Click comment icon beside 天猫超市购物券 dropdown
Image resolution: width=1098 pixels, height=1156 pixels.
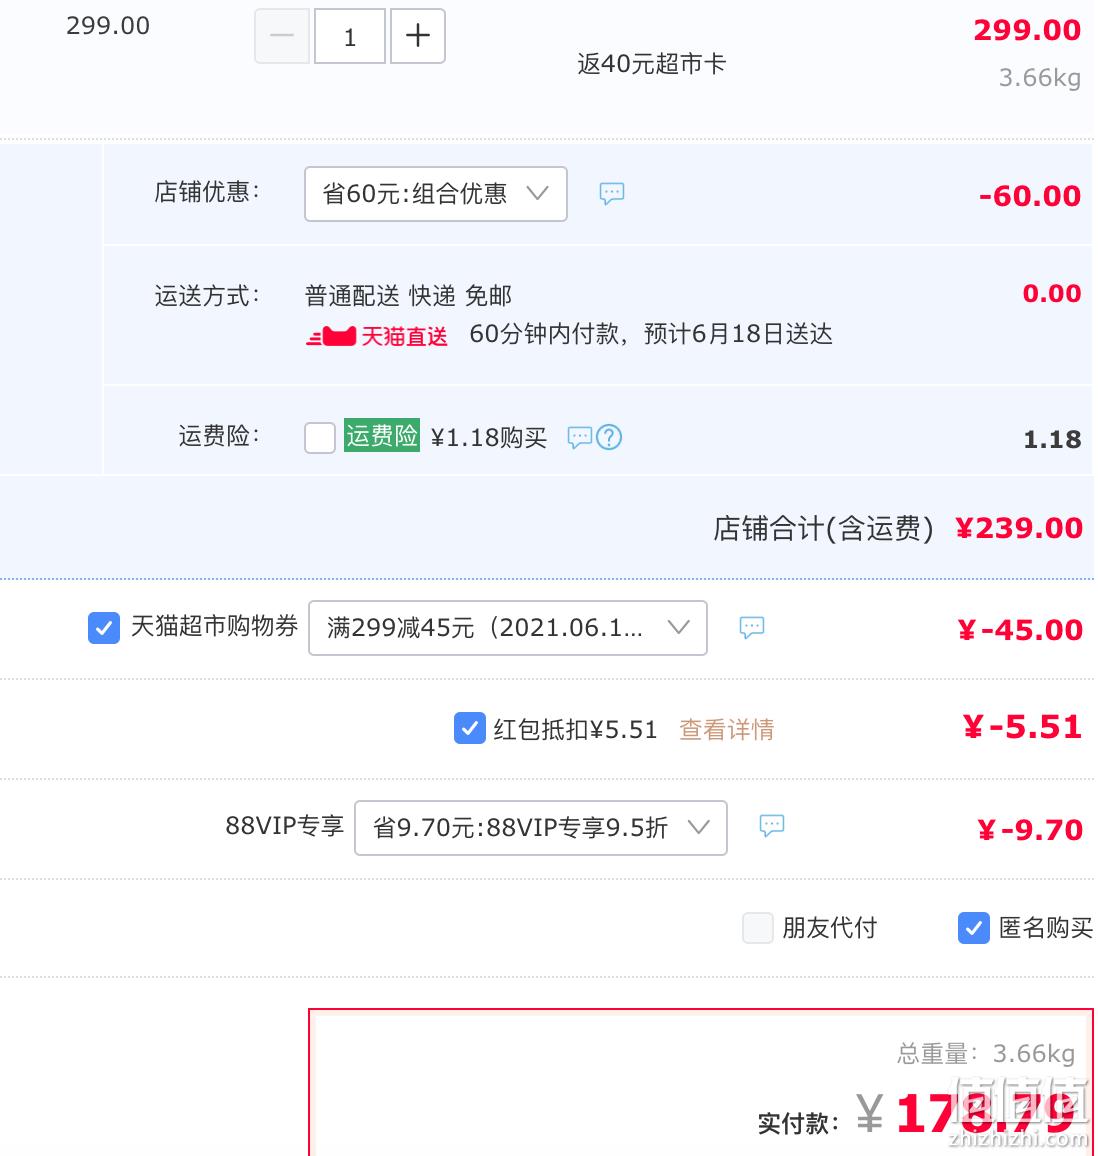751,627
